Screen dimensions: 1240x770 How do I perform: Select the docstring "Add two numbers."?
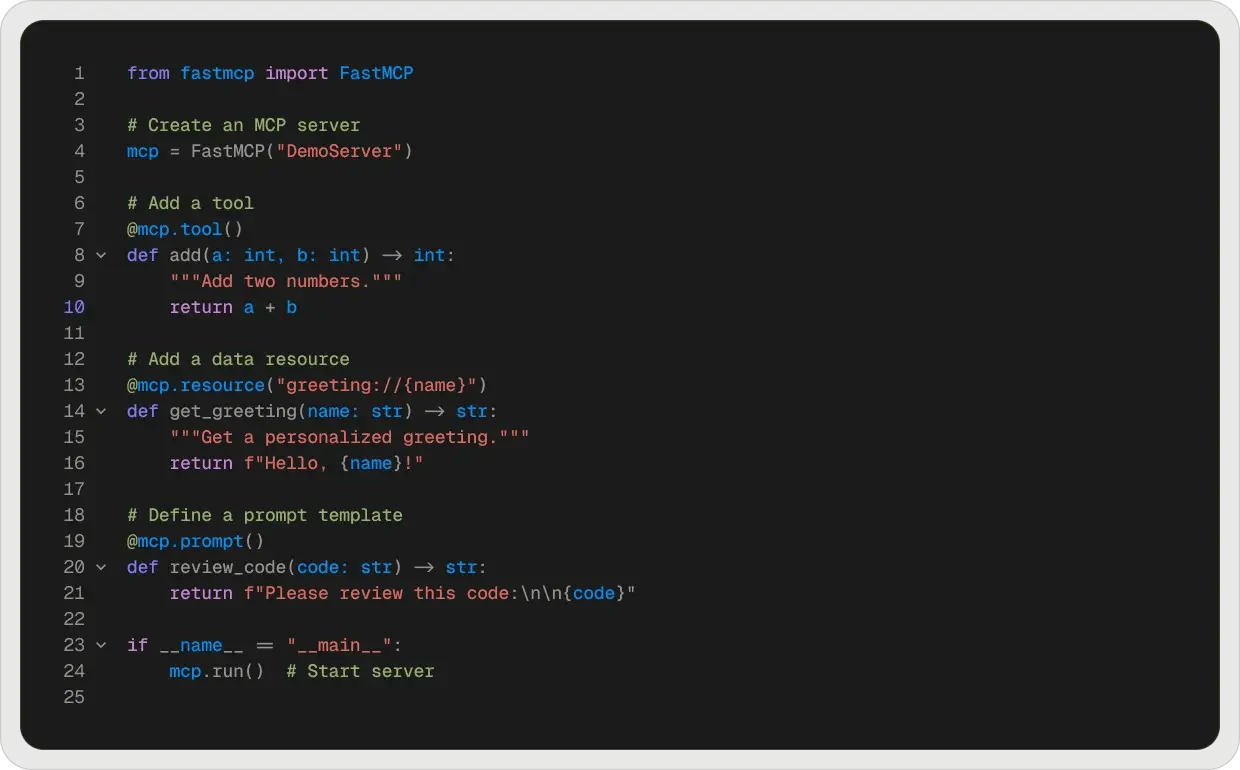click(285, 281)
